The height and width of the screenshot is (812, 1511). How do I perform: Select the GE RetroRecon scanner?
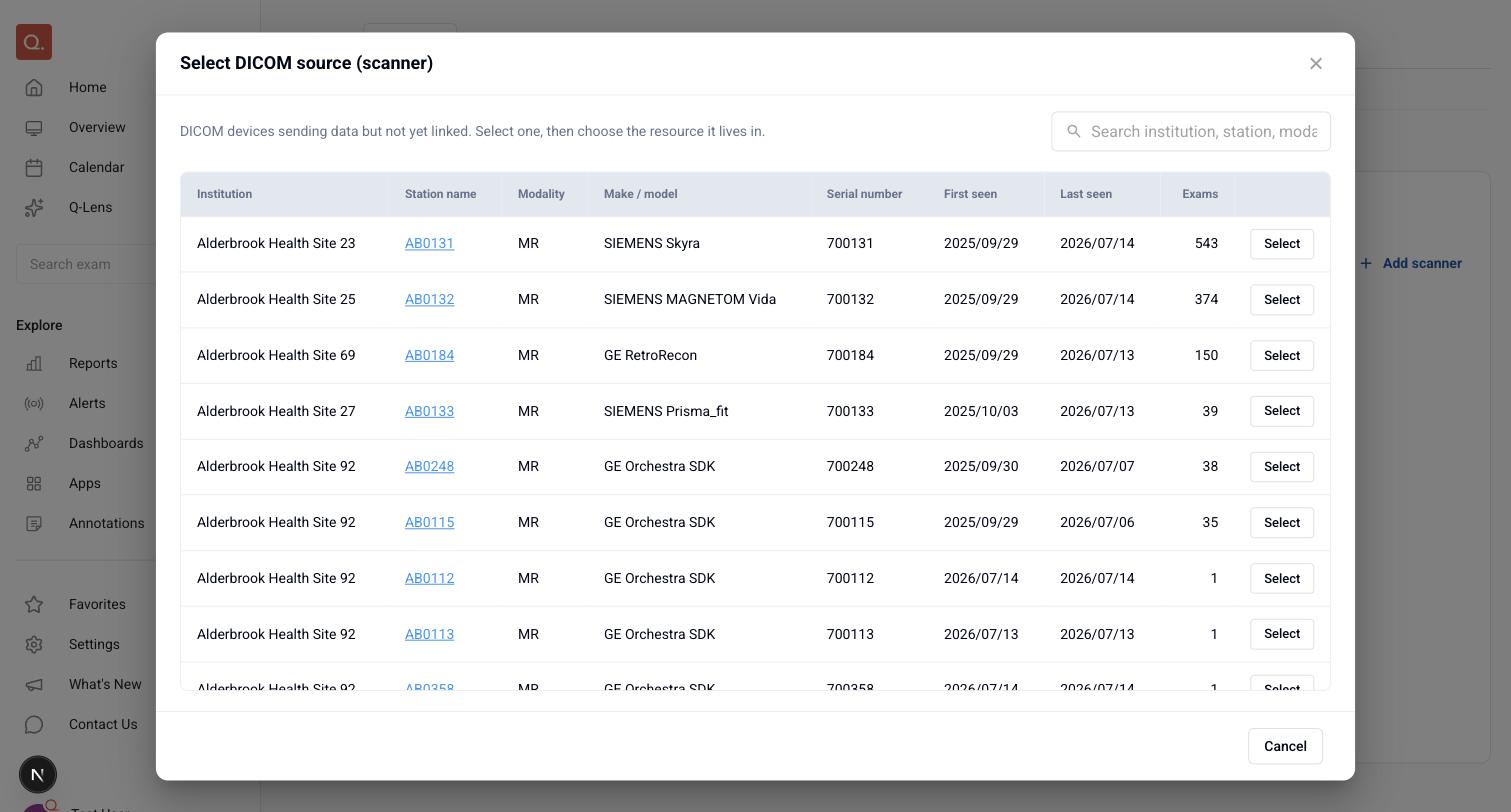[x=1282, y=356]
